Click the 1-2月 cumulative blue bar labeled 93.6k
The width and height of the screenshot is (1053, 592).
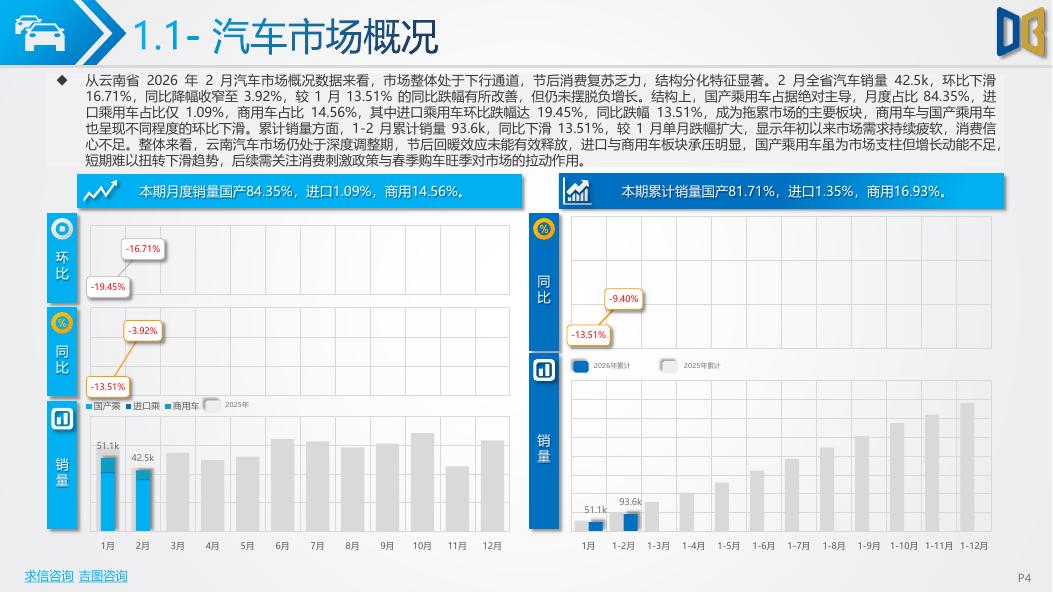click(631, 522)
